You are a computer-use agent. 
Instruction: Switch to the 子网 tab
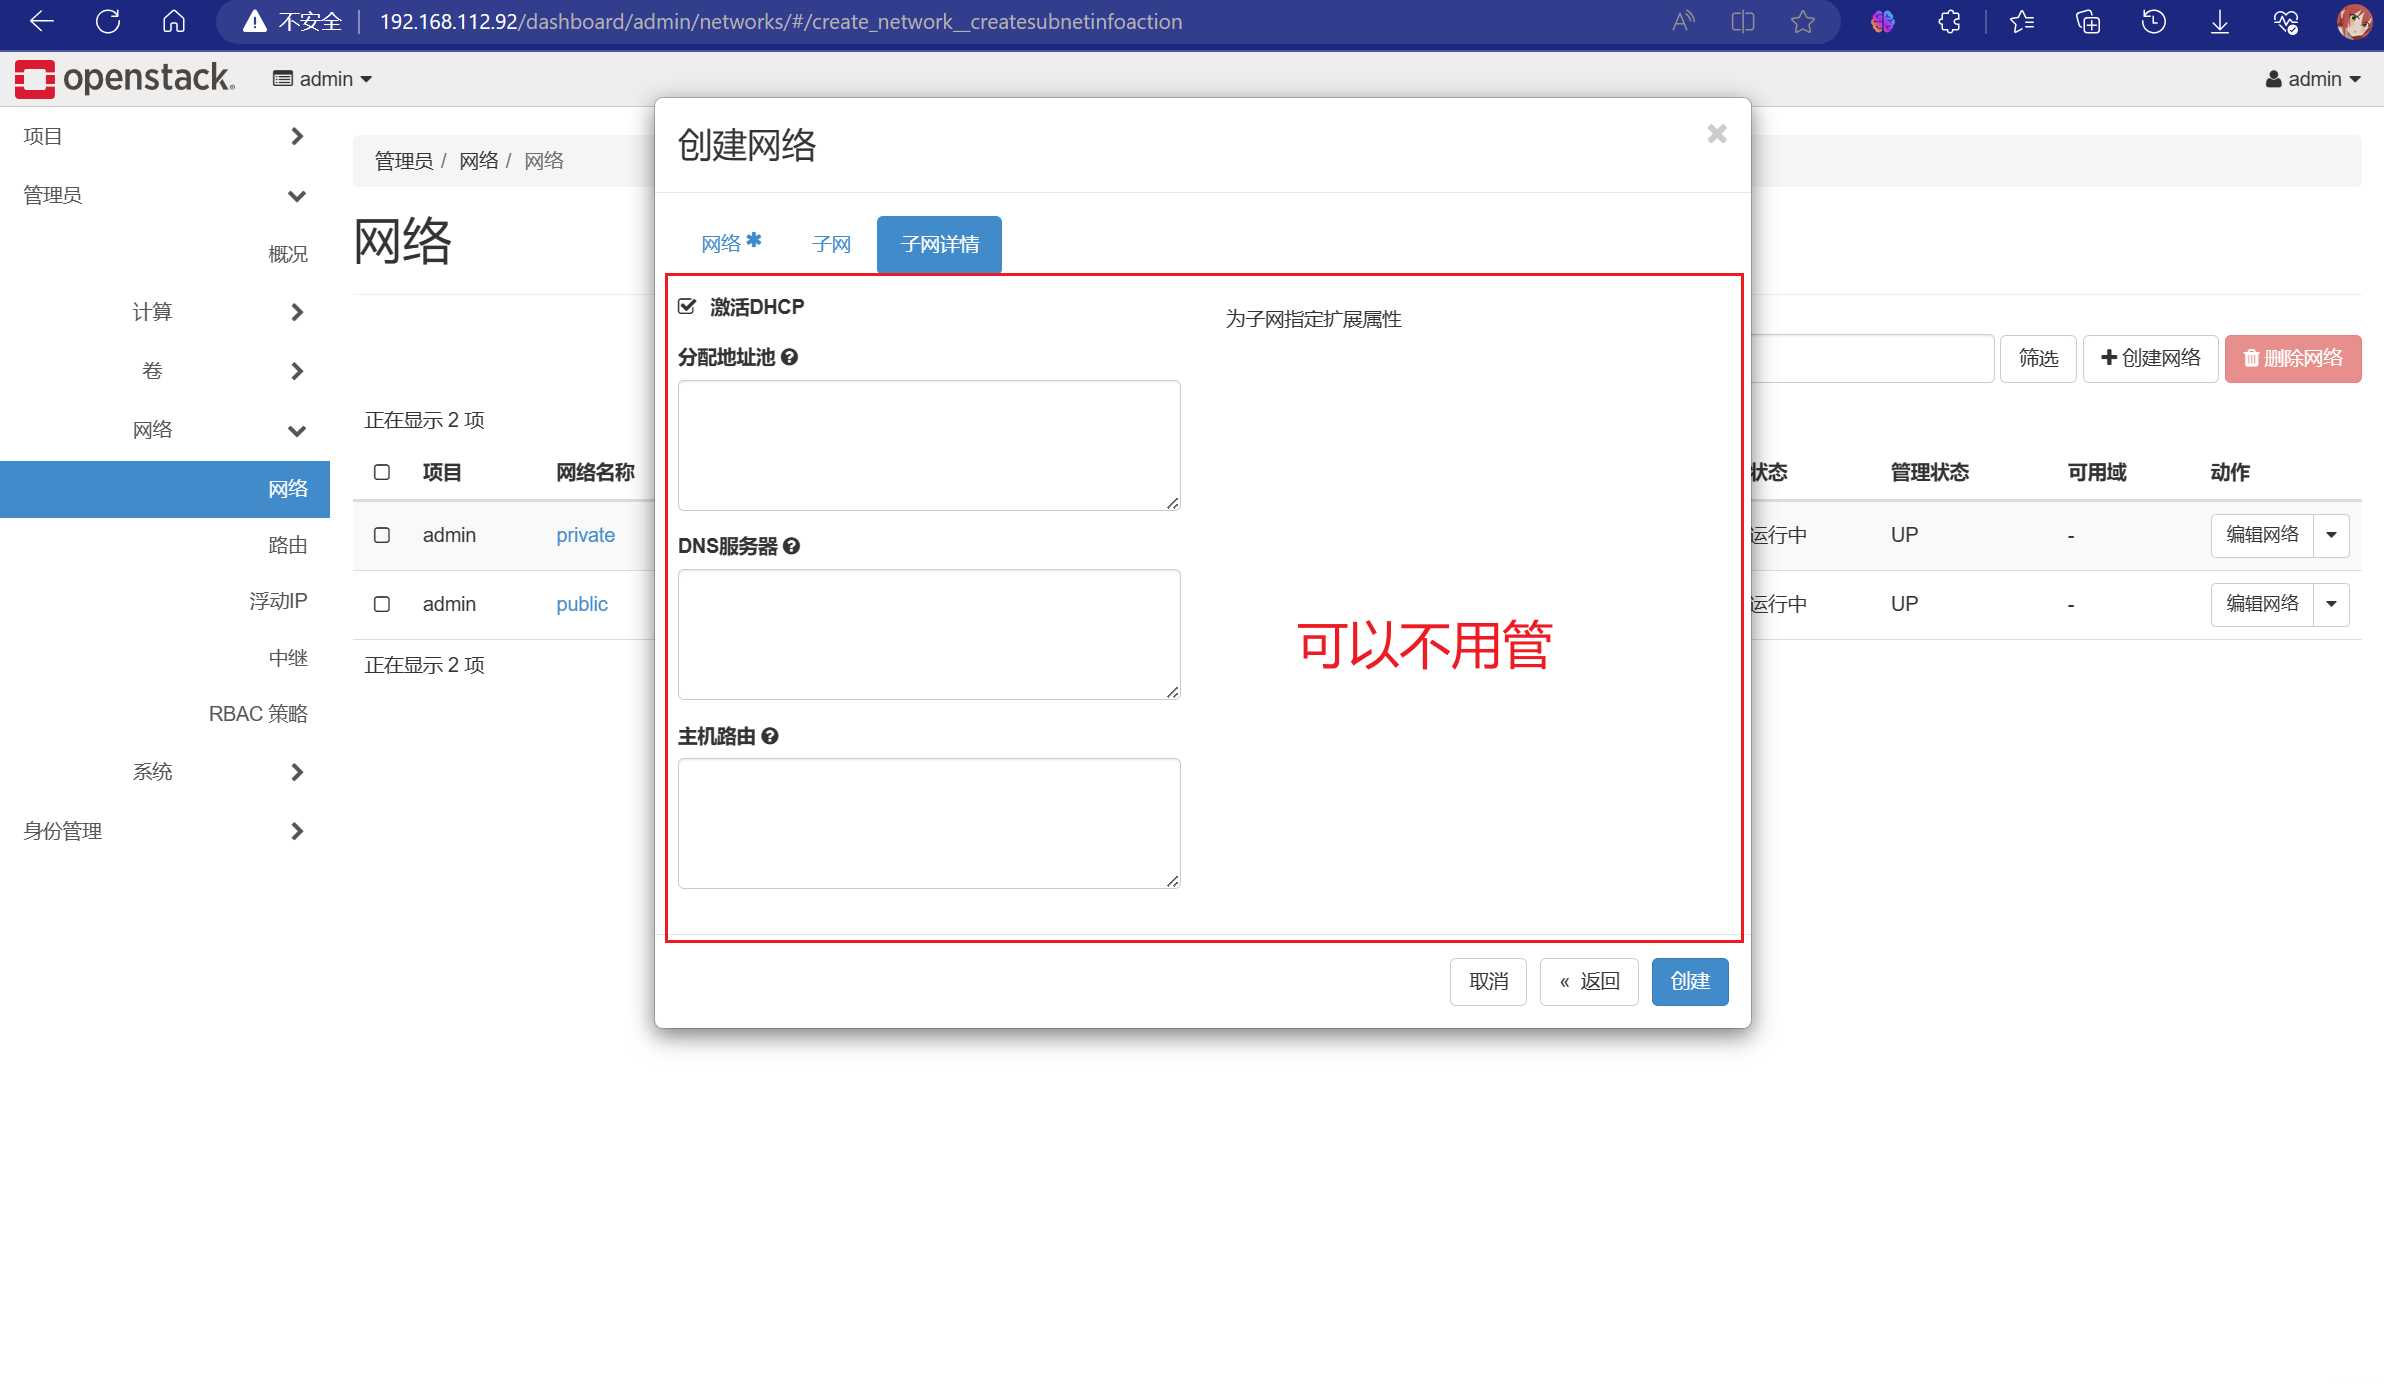(831, 244)
